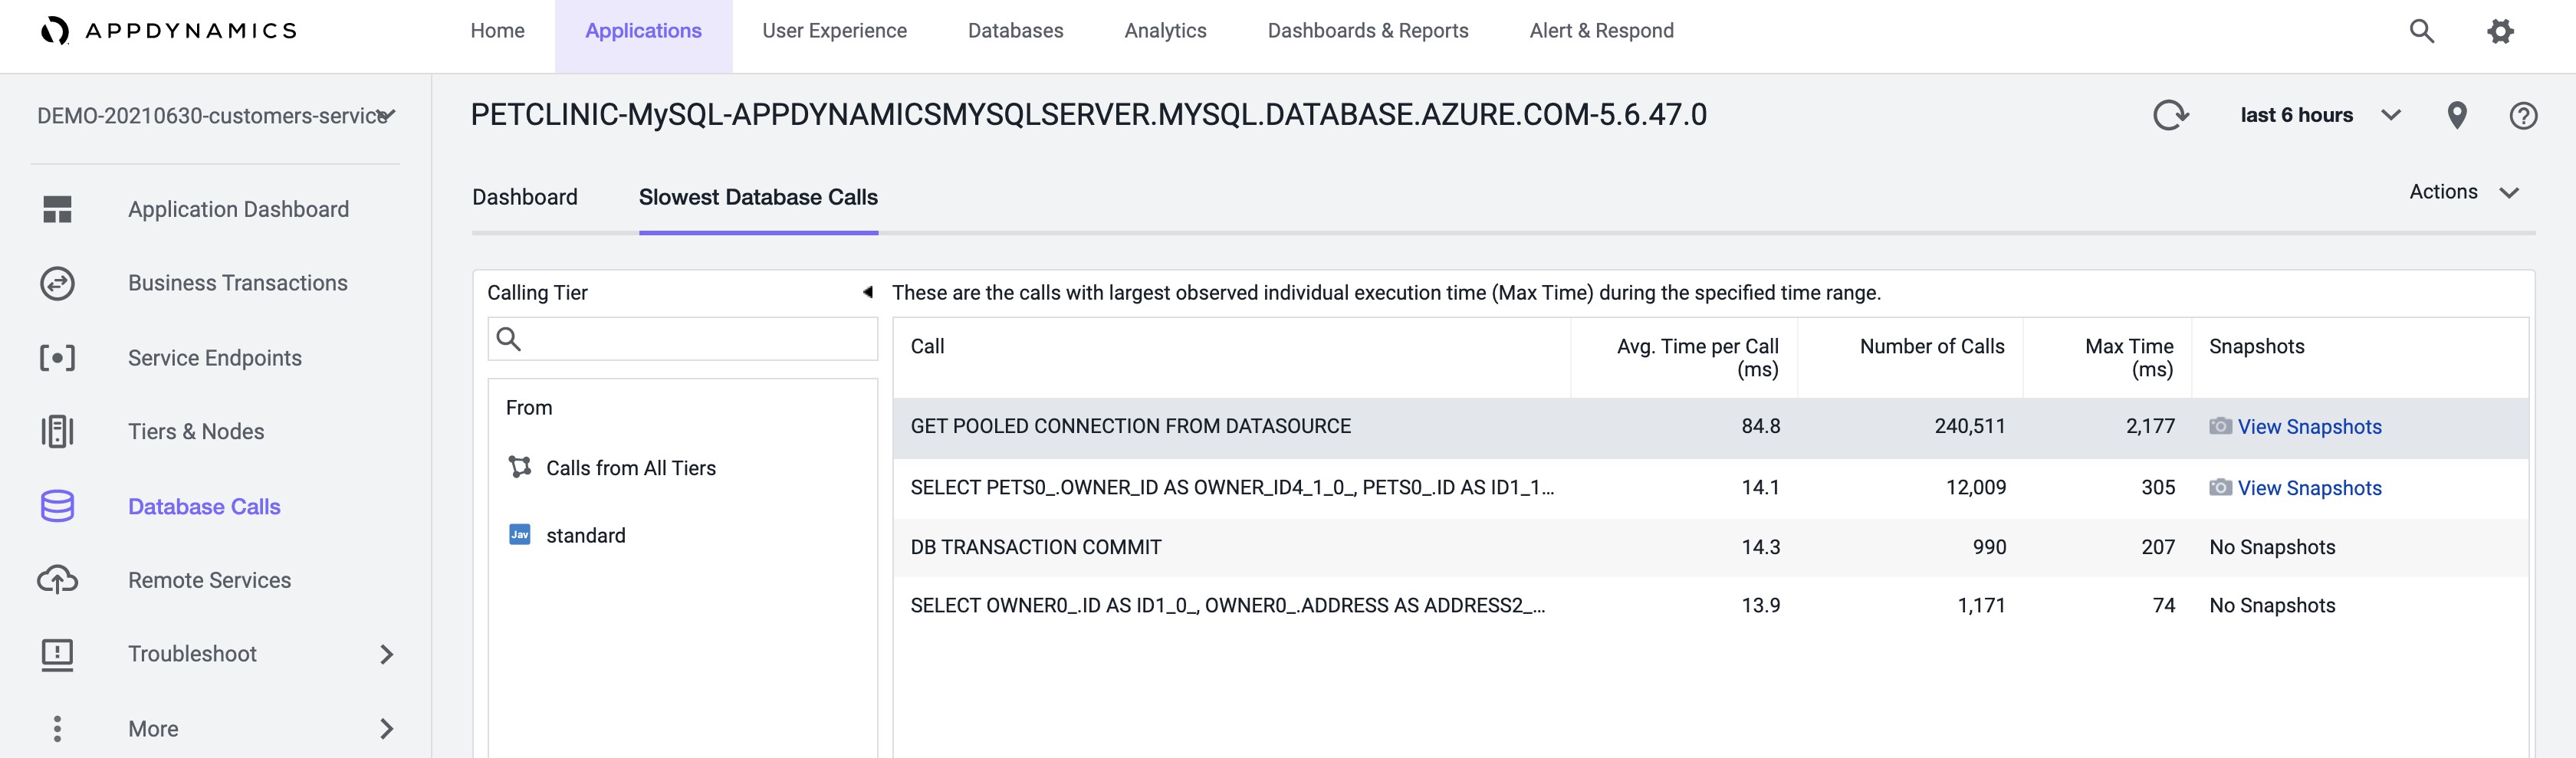Viewport: 2576px width, 758px height.
Task: Click the 240,511 number of calls value
Action: click(1969, 426)
